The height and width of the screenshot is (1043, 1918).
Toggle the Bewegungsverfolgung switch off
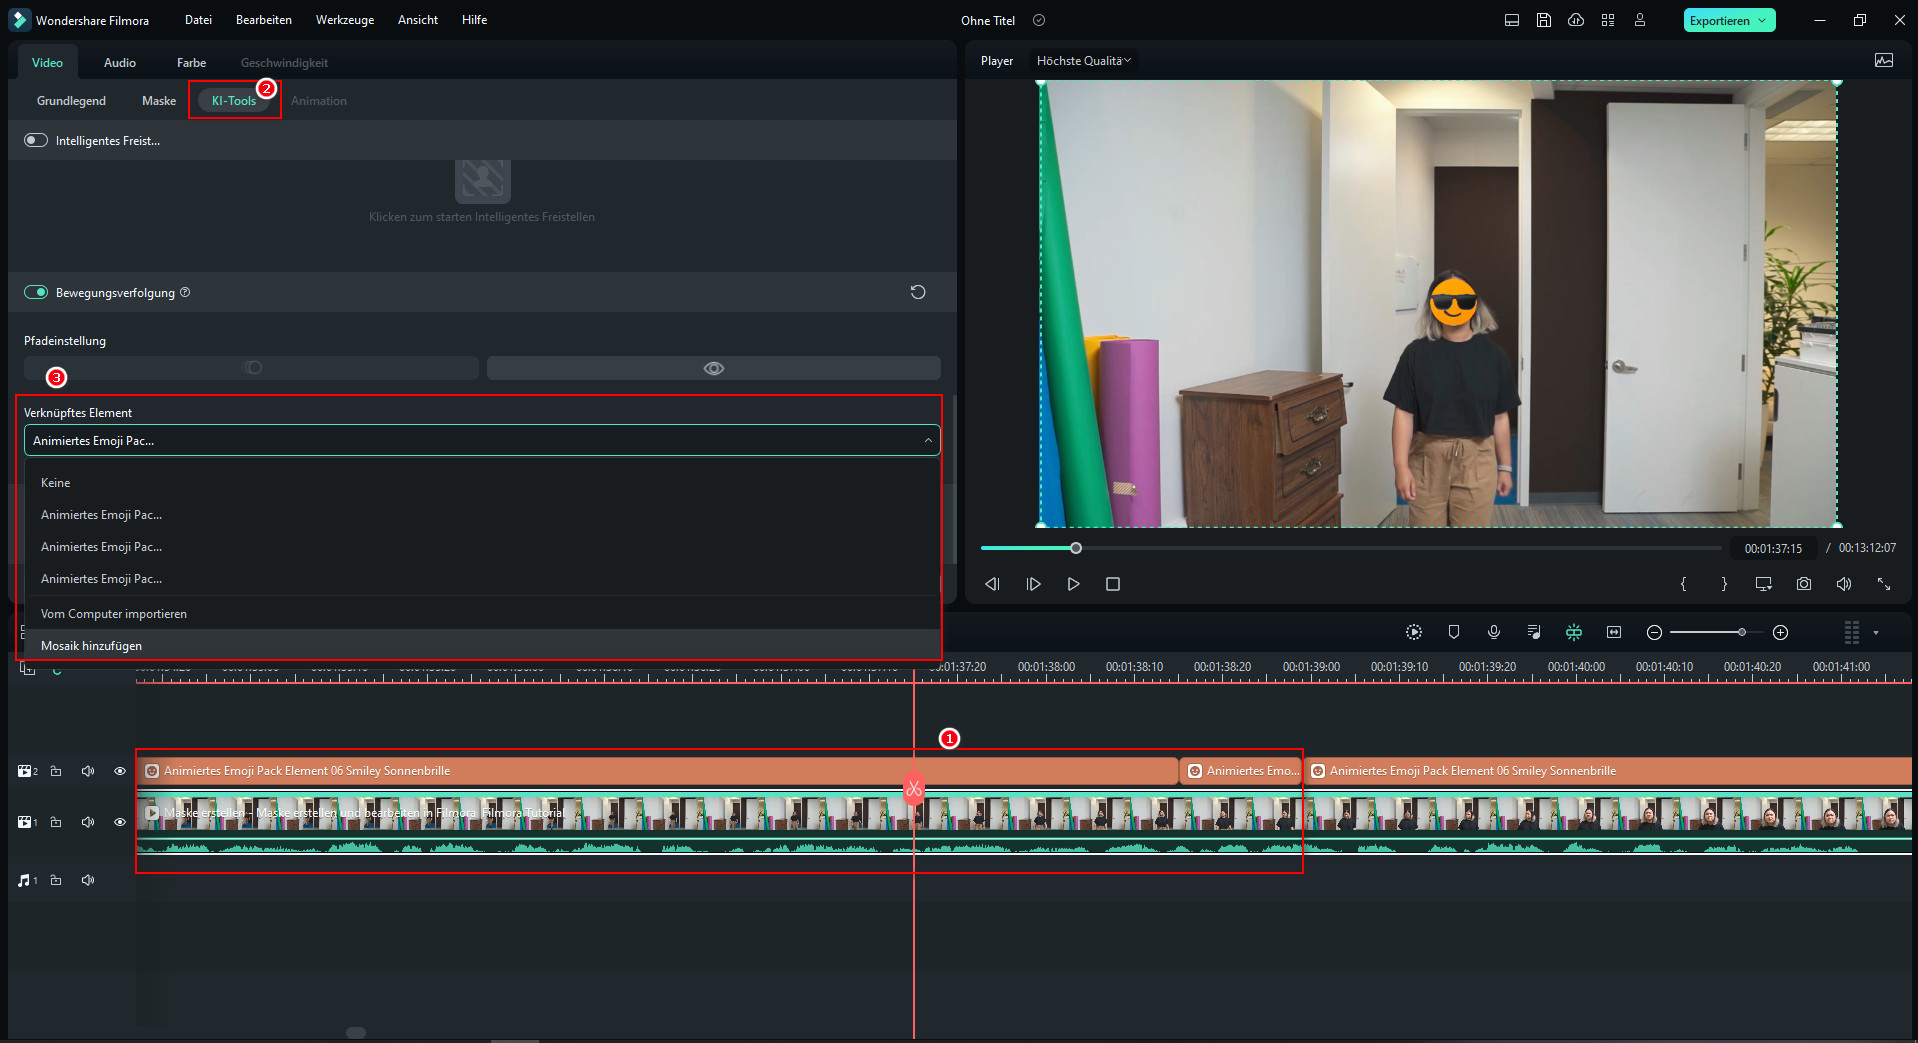point(36,292)
